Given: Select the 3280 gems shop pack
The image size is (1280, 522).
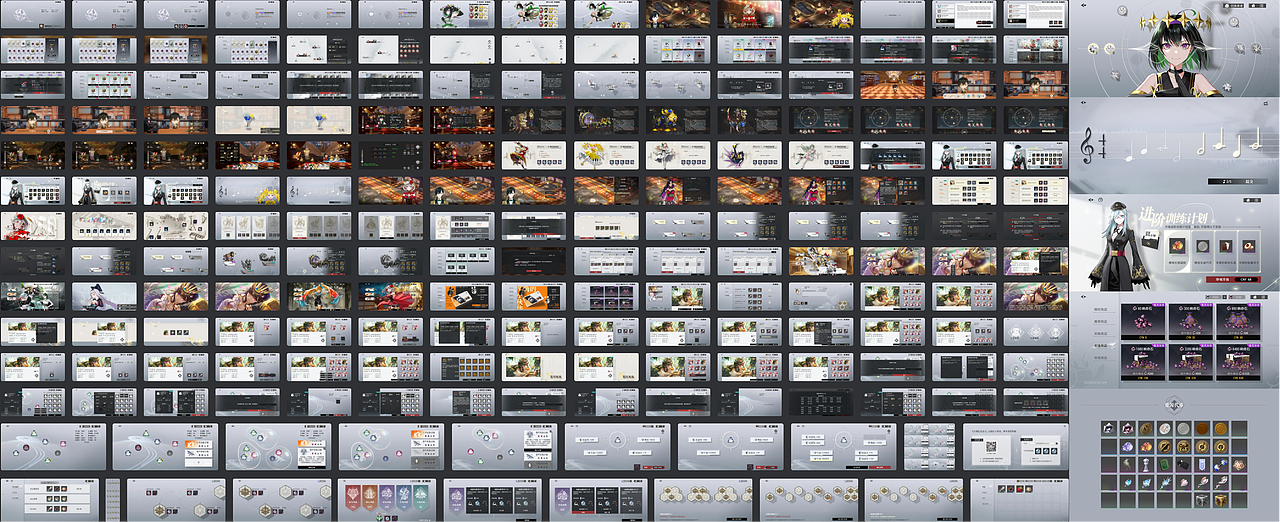Looking at the screenshot, I should [x=1190, y=363].
